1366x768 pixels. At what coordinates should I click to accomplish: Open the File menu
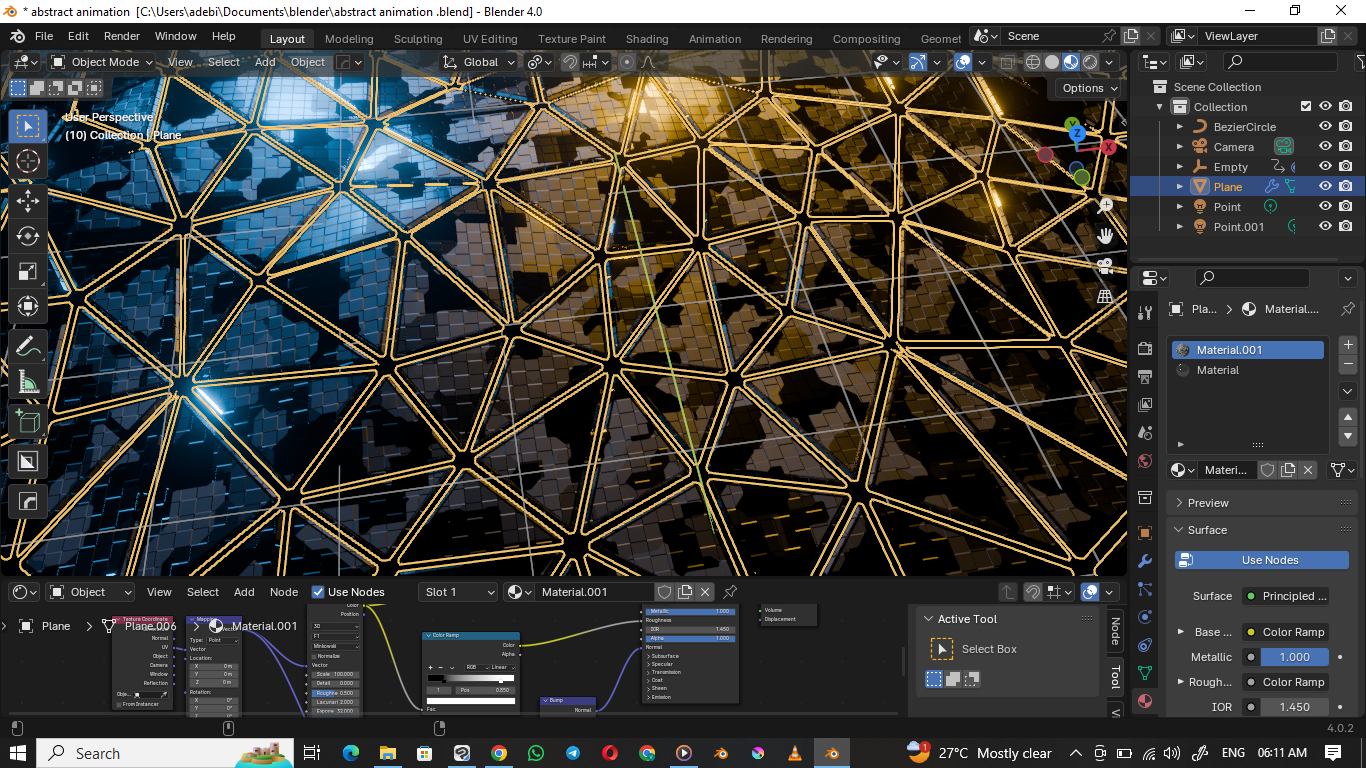44,36
